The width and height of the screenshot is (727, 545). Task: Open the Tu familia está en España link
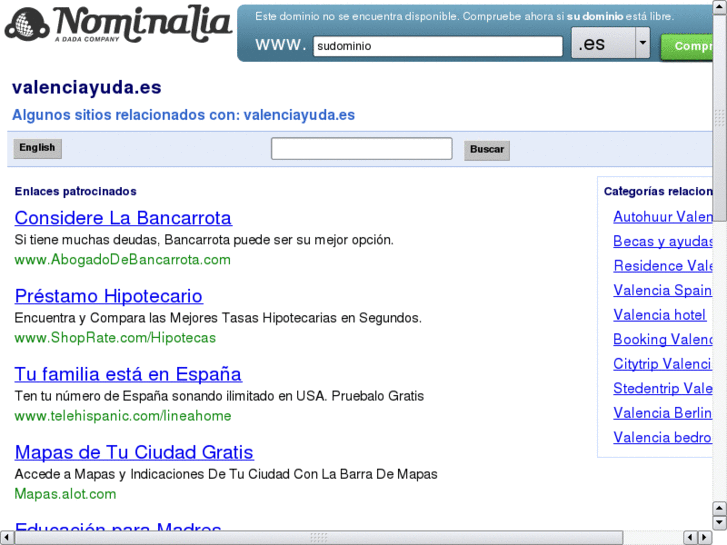[x=128, y=374]
